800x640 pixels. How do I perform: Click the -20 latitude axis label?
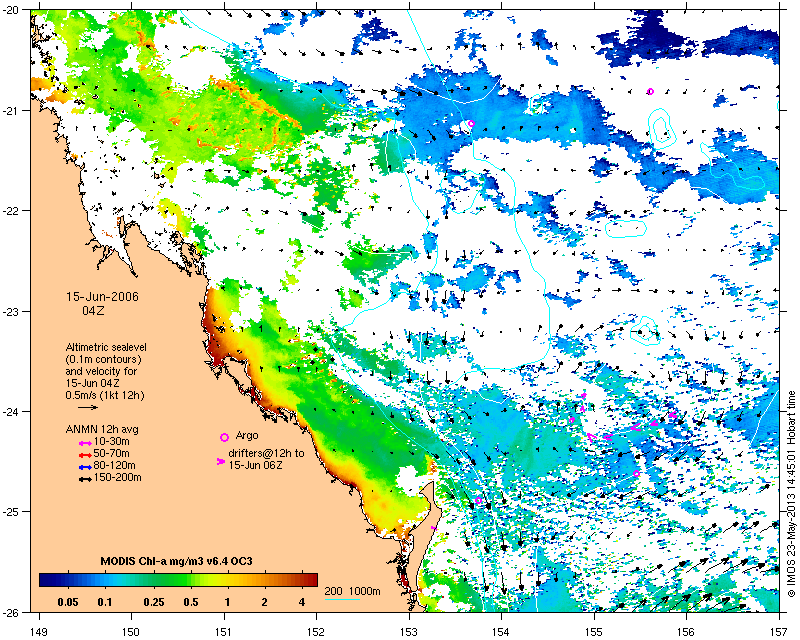(11, 11)
